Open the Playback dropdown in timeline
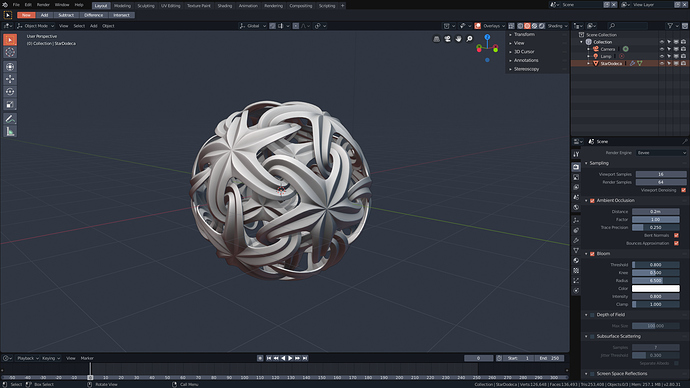 click(x=28, y=358)
